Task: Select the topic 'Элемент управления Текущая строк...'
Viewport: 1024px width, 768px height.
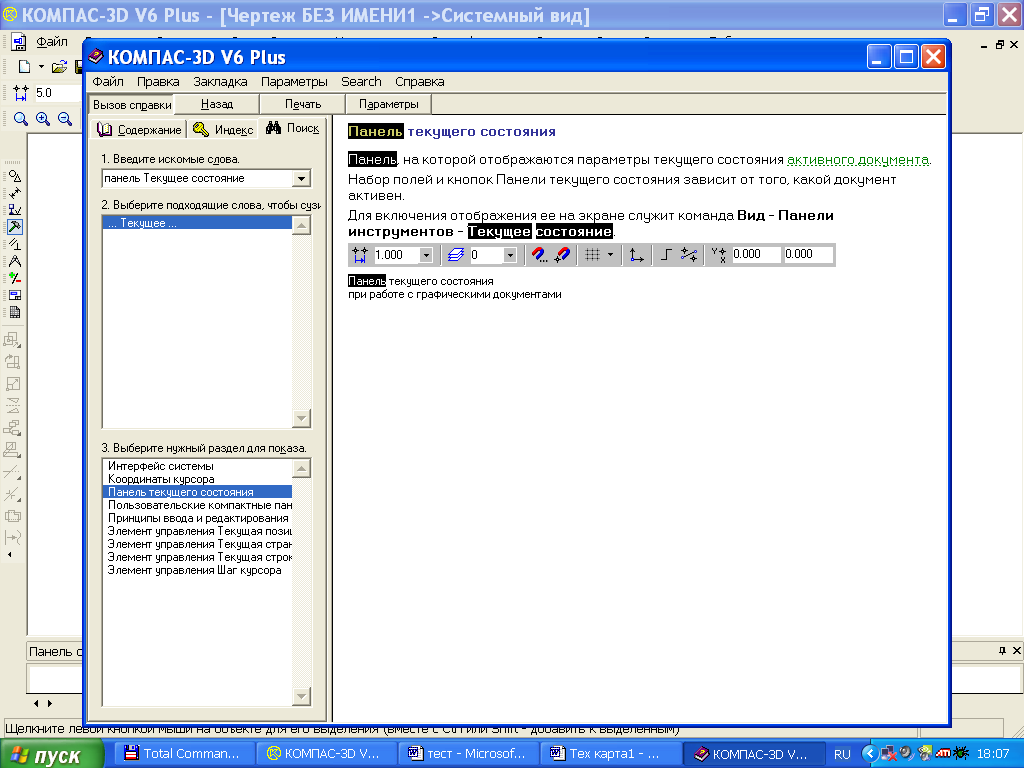Action: coord(197,558)
